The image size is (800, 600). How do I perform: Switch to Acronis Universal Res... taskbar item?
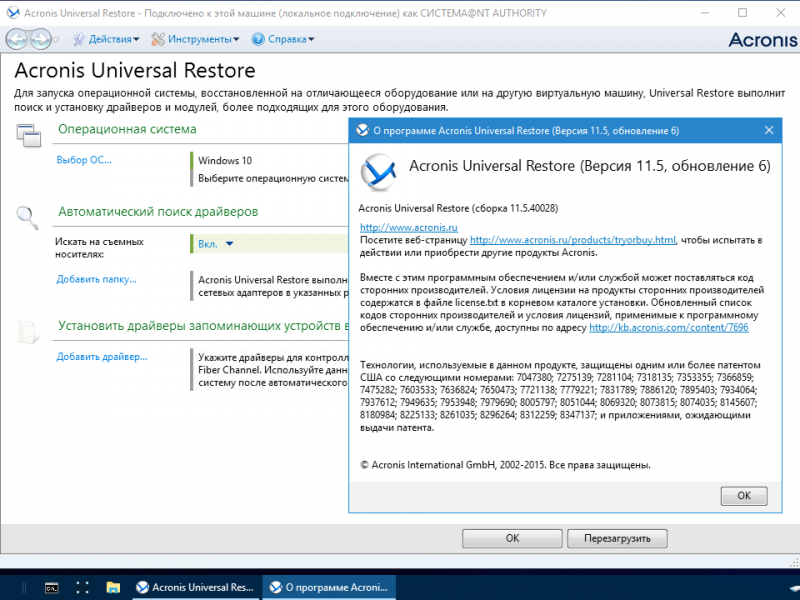tap(197, 587)
